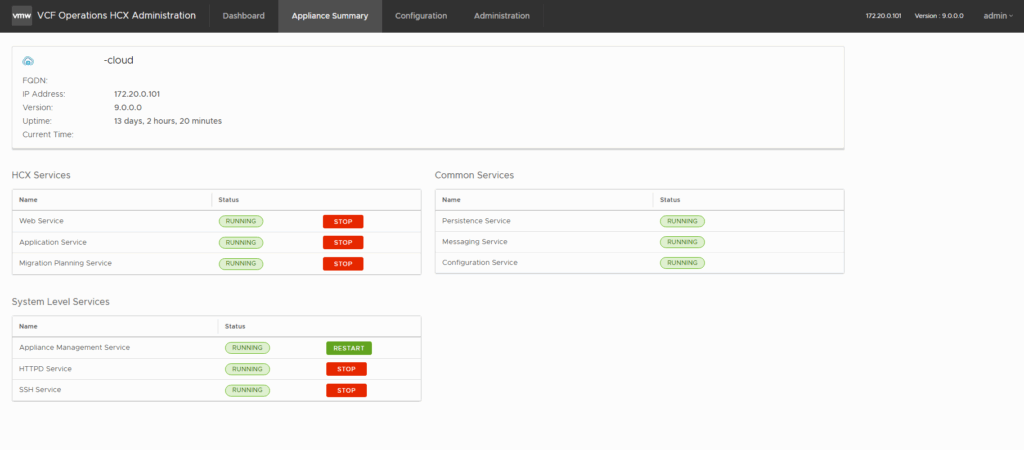This screenshot has height=450, width=1024.
Task: Stop the Web Service
Action: coord(343,221)
